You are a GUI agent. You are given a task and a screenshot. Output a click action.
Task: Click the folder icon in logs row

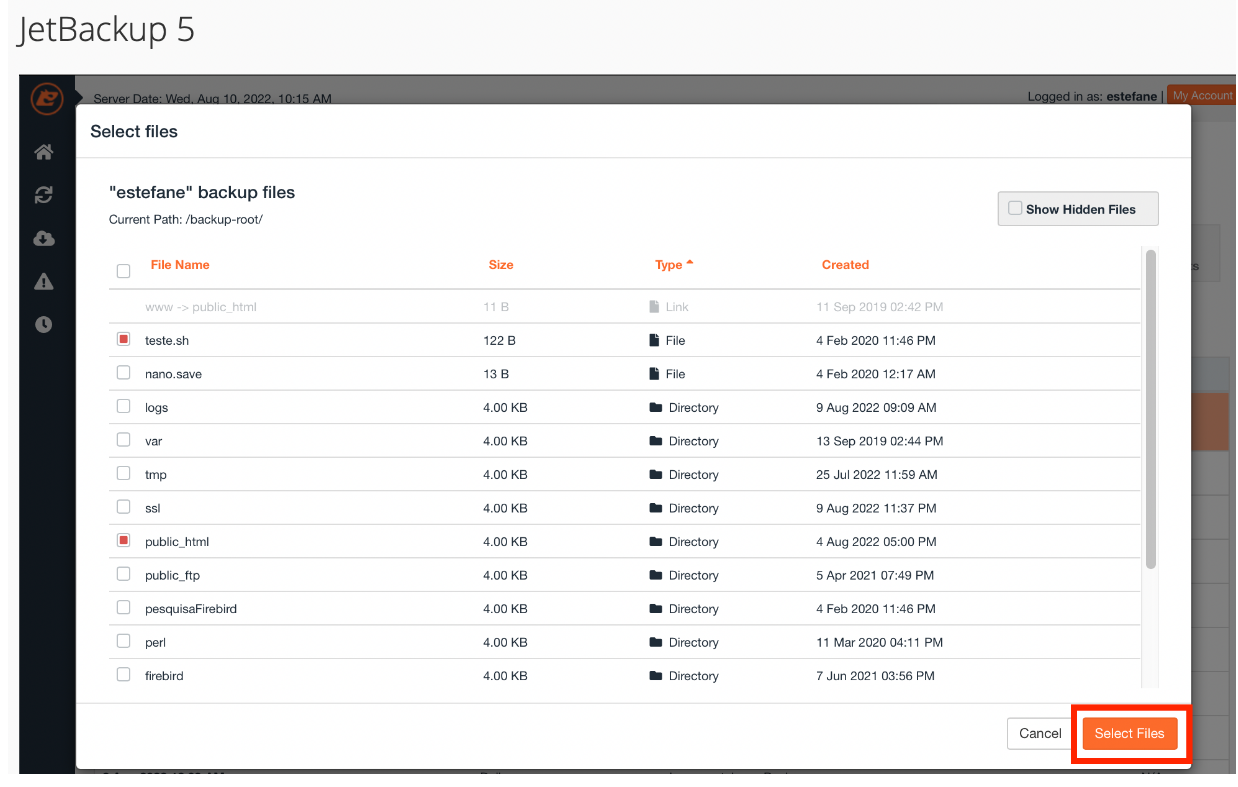656,408
